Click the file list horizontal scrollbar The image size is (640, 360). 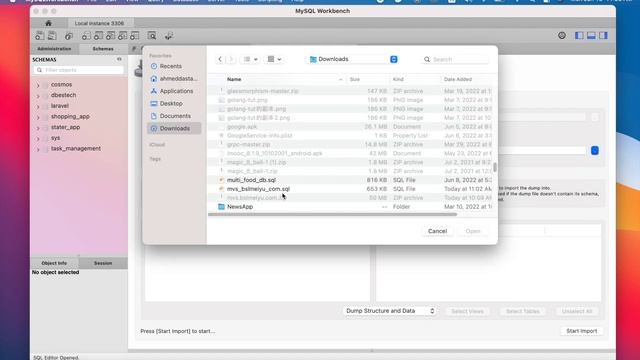(333, 214)
